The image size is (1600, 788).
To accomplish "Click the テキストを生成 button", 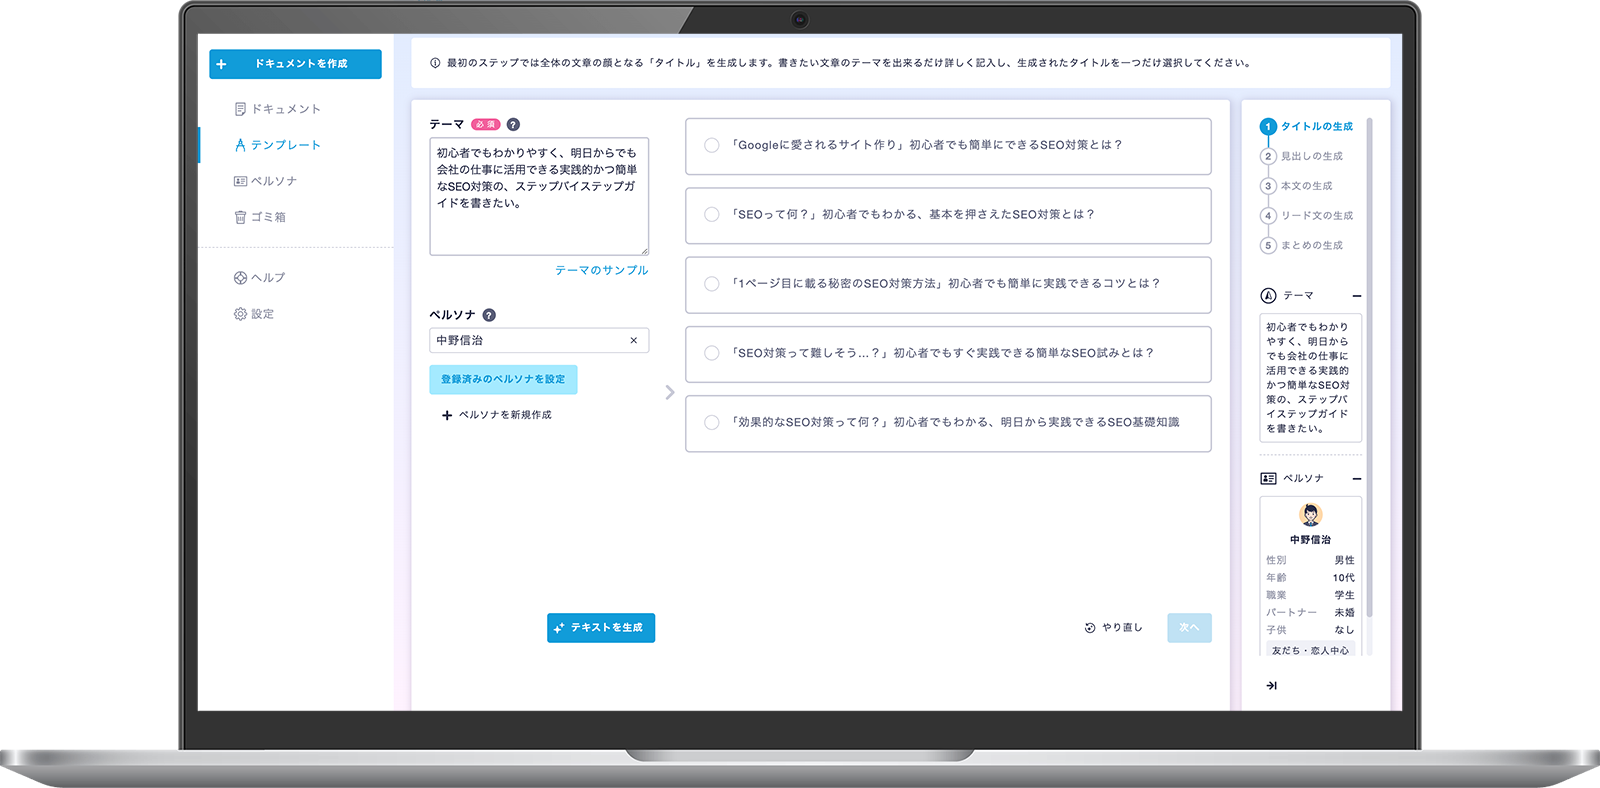I will [601, 628].
